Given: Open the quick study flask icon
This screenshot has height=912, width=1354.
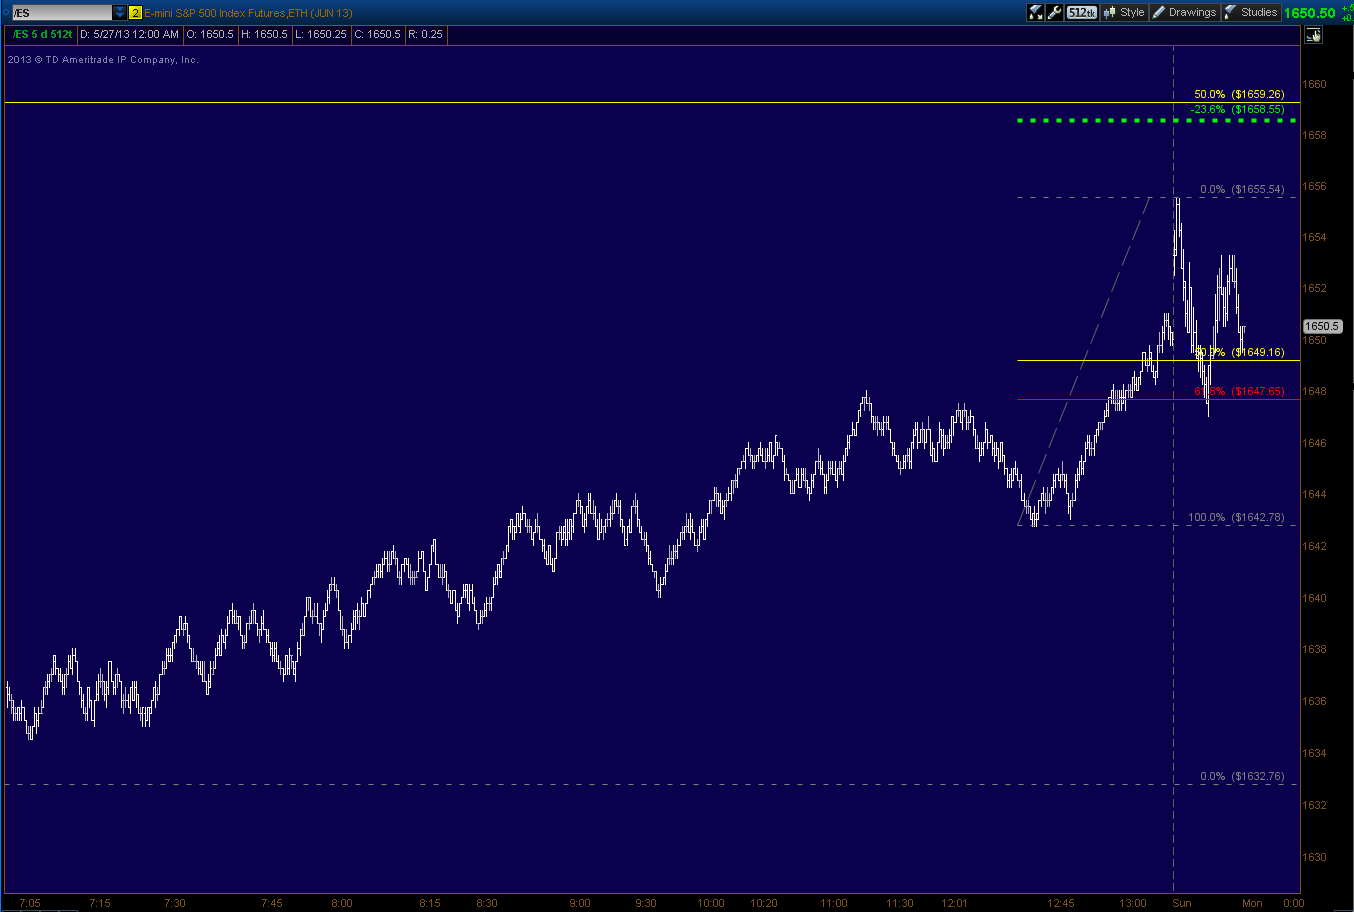Looking at the screenshot, I should coord(1037,12).
